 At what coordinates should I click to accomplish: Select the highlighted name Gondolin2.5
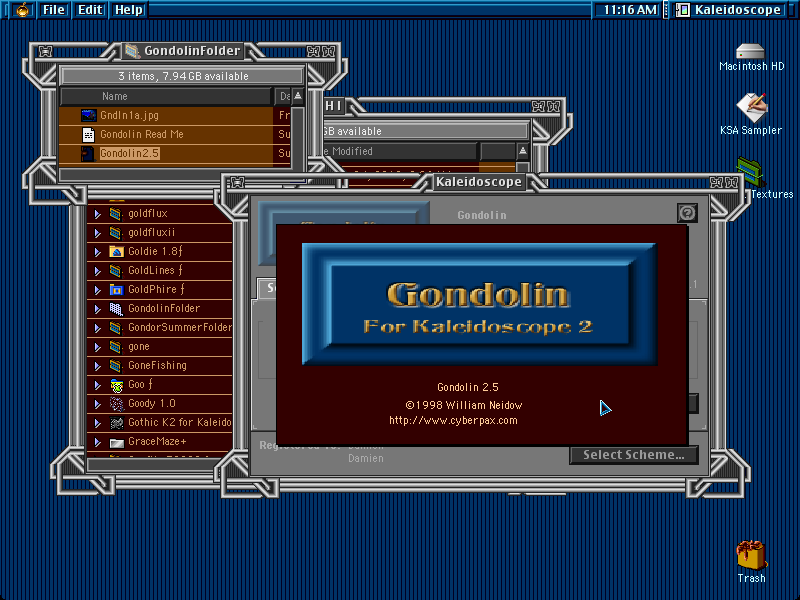click(130, 153)
